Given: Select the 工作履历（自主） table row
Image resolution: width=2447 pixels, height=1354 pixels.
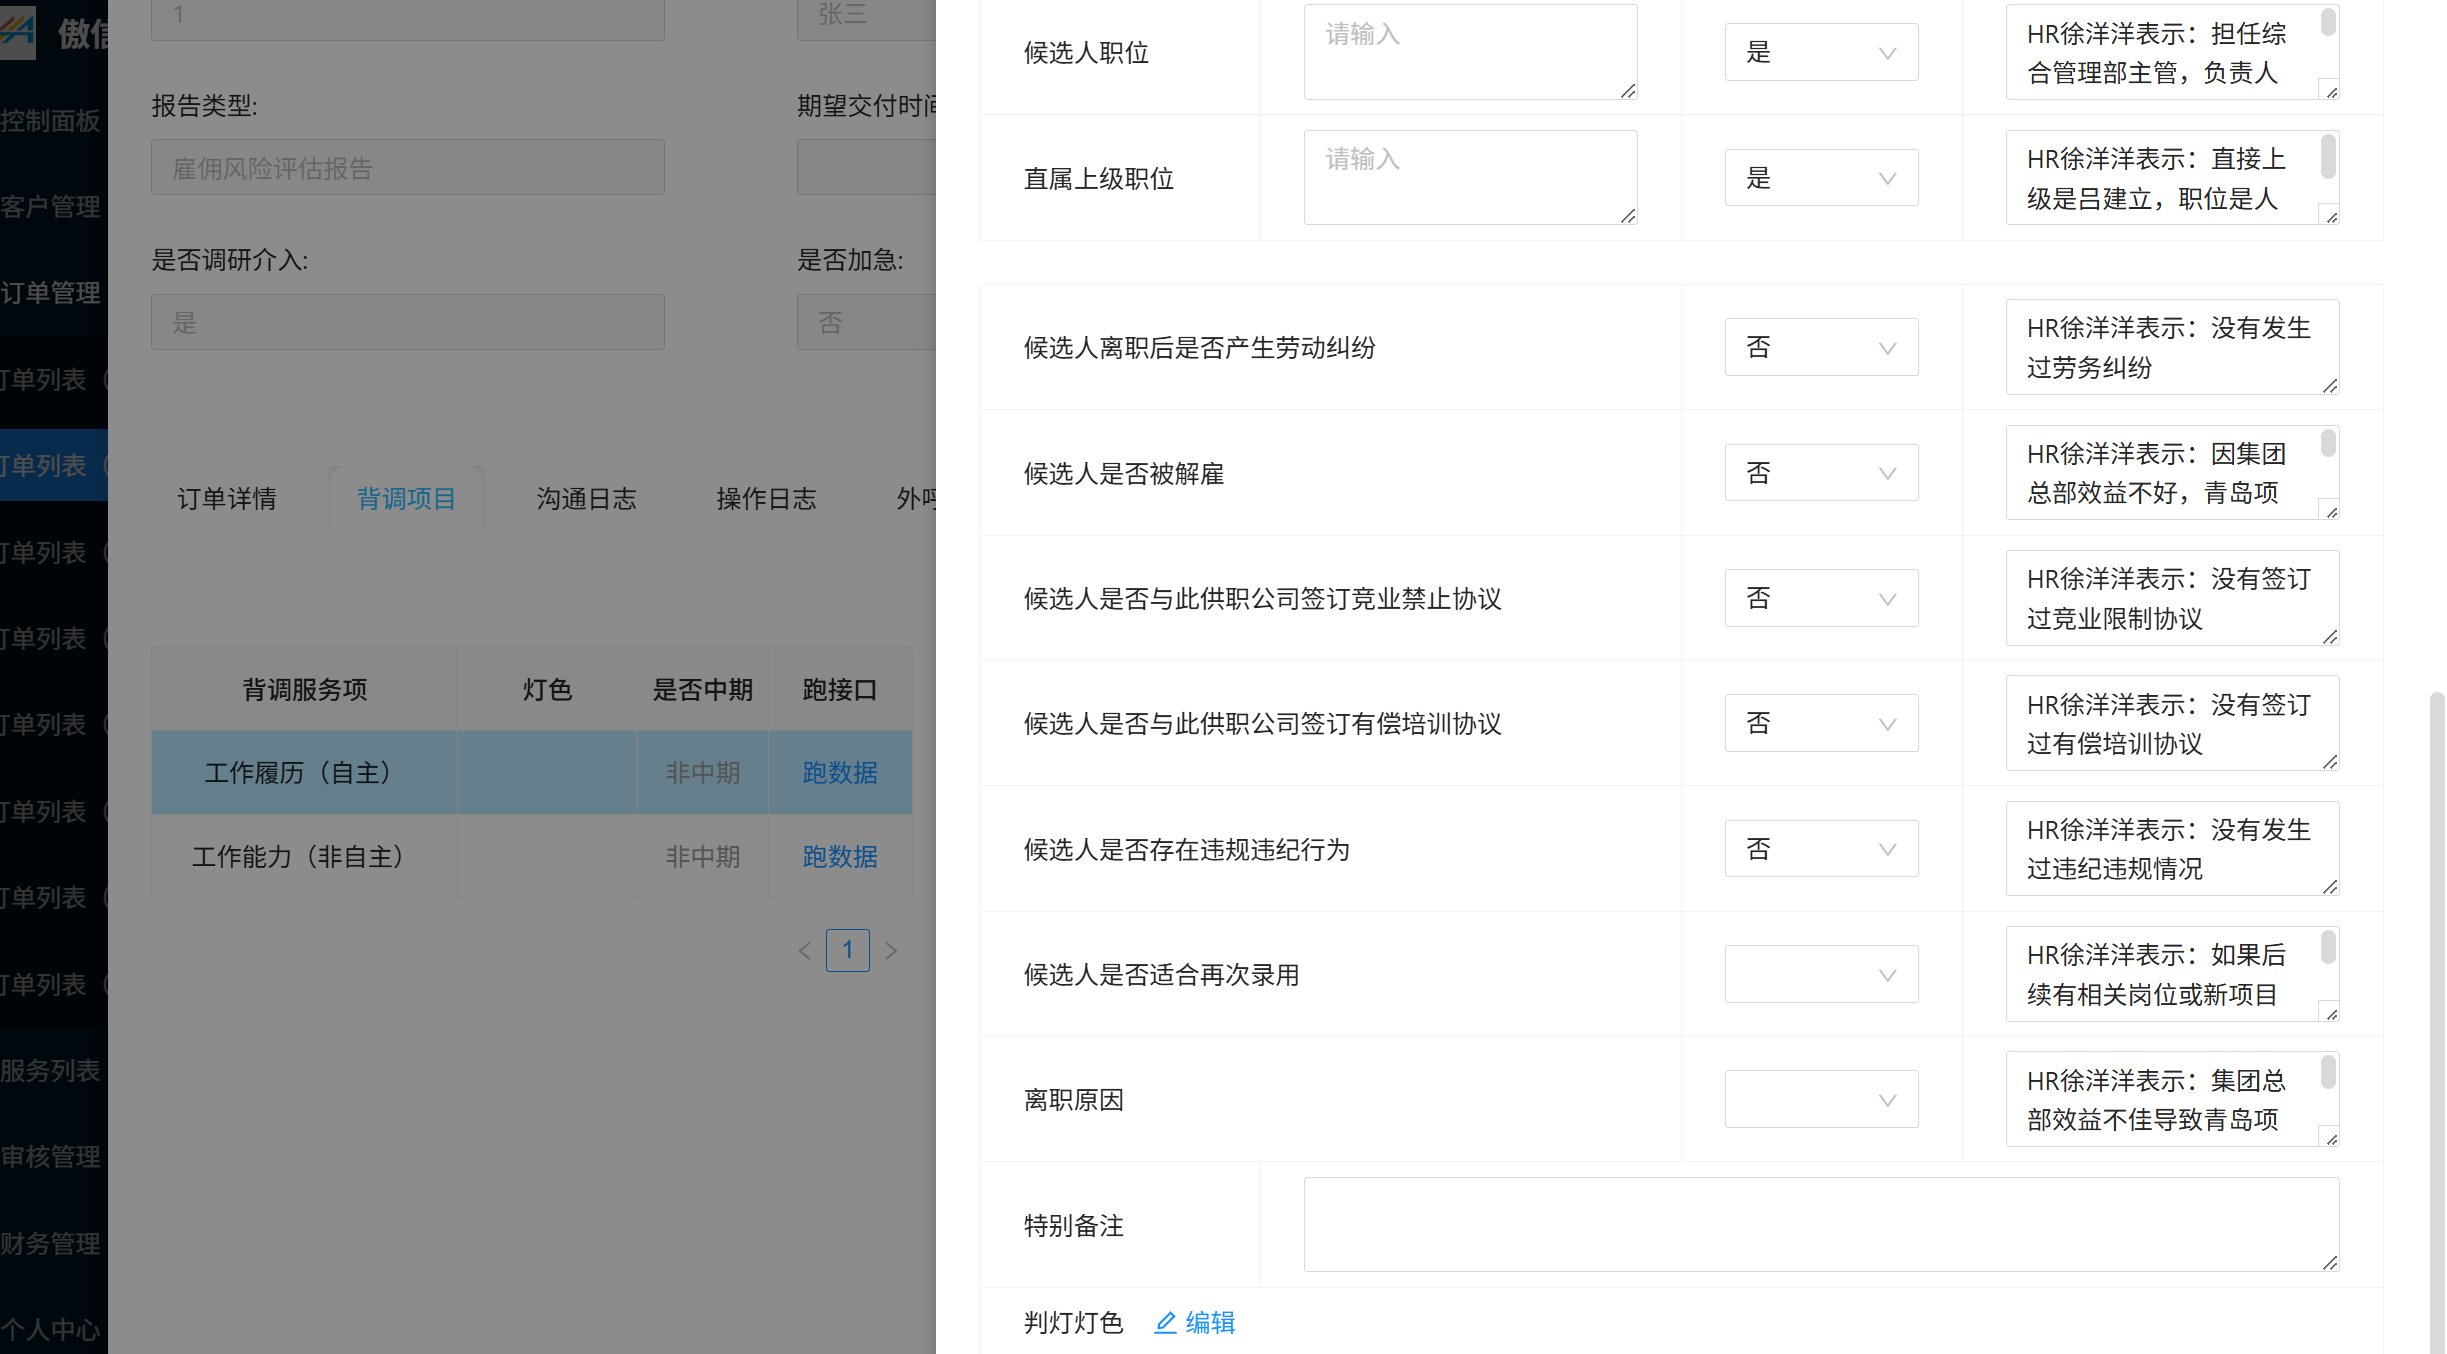Looking at the screenshot, I should [532, 772].
